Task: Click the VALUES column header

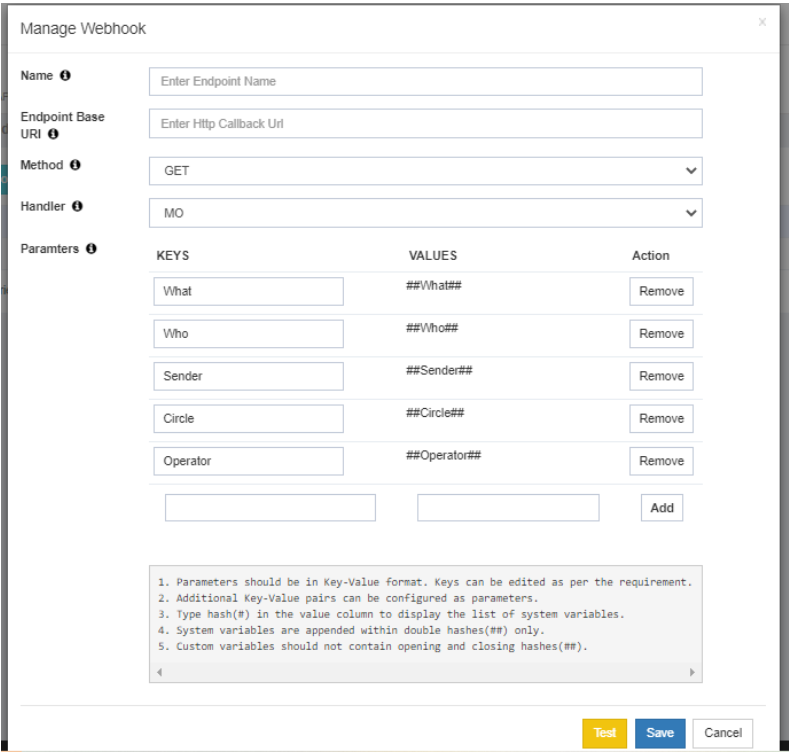Action: [x=433, y=256]
